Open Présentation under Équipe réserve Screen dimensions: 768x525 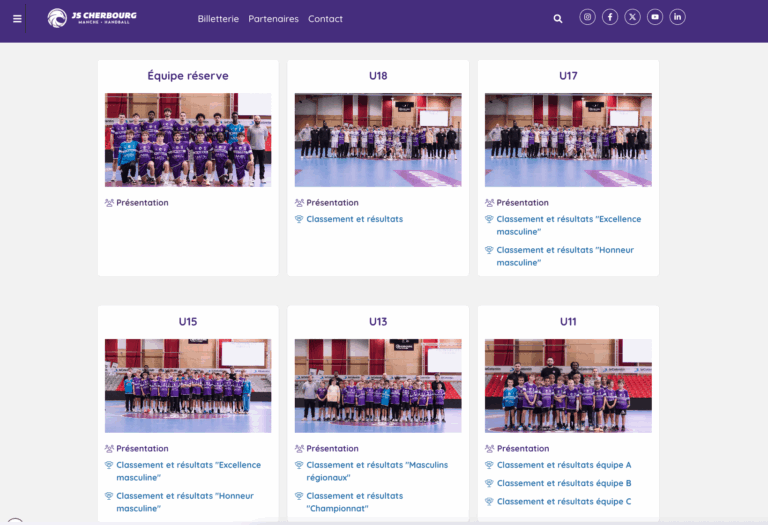tap(142, 203)
